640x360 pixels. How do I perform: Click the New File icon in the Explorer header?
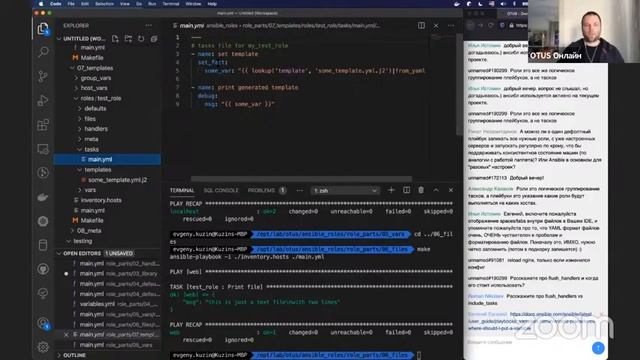coord(115,39)
